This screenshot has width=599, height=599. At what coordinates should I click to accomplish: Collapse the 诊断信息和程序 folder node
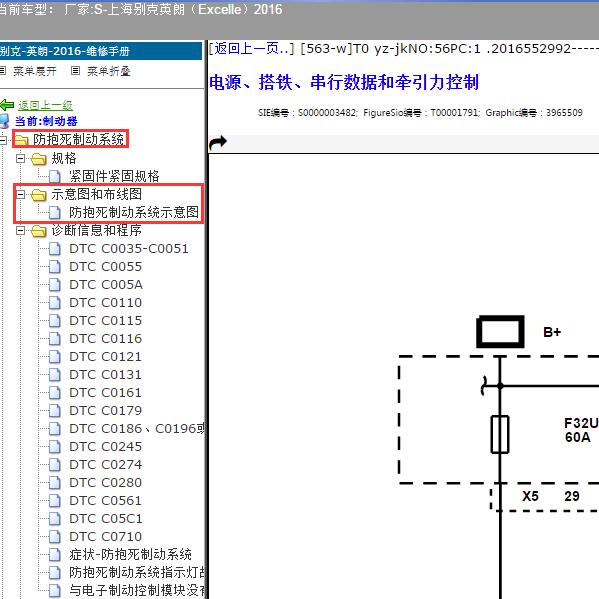[x=20, y=230]
